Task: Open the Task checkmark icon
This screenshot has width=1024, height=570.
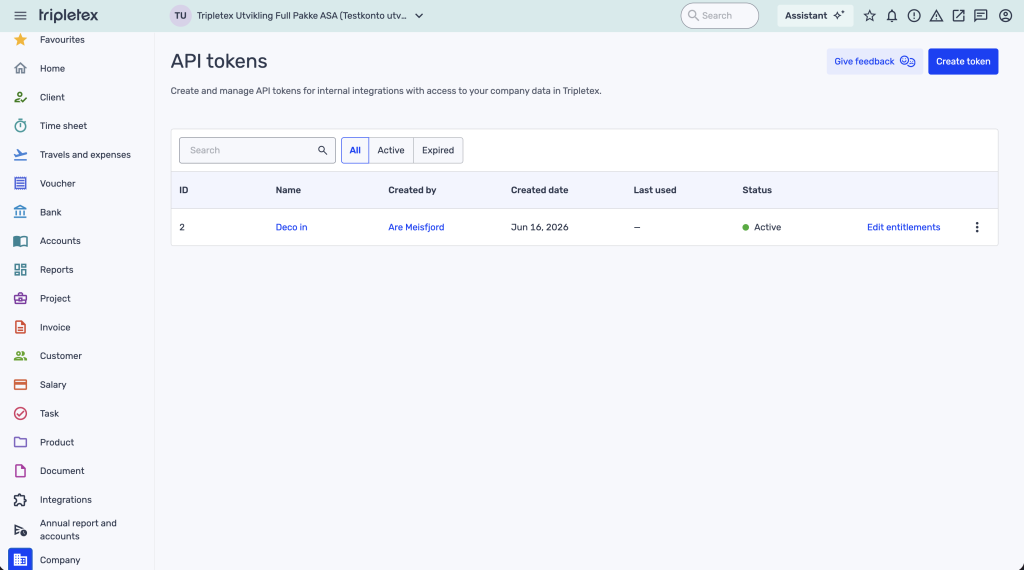Action: (x=20, y=413)
